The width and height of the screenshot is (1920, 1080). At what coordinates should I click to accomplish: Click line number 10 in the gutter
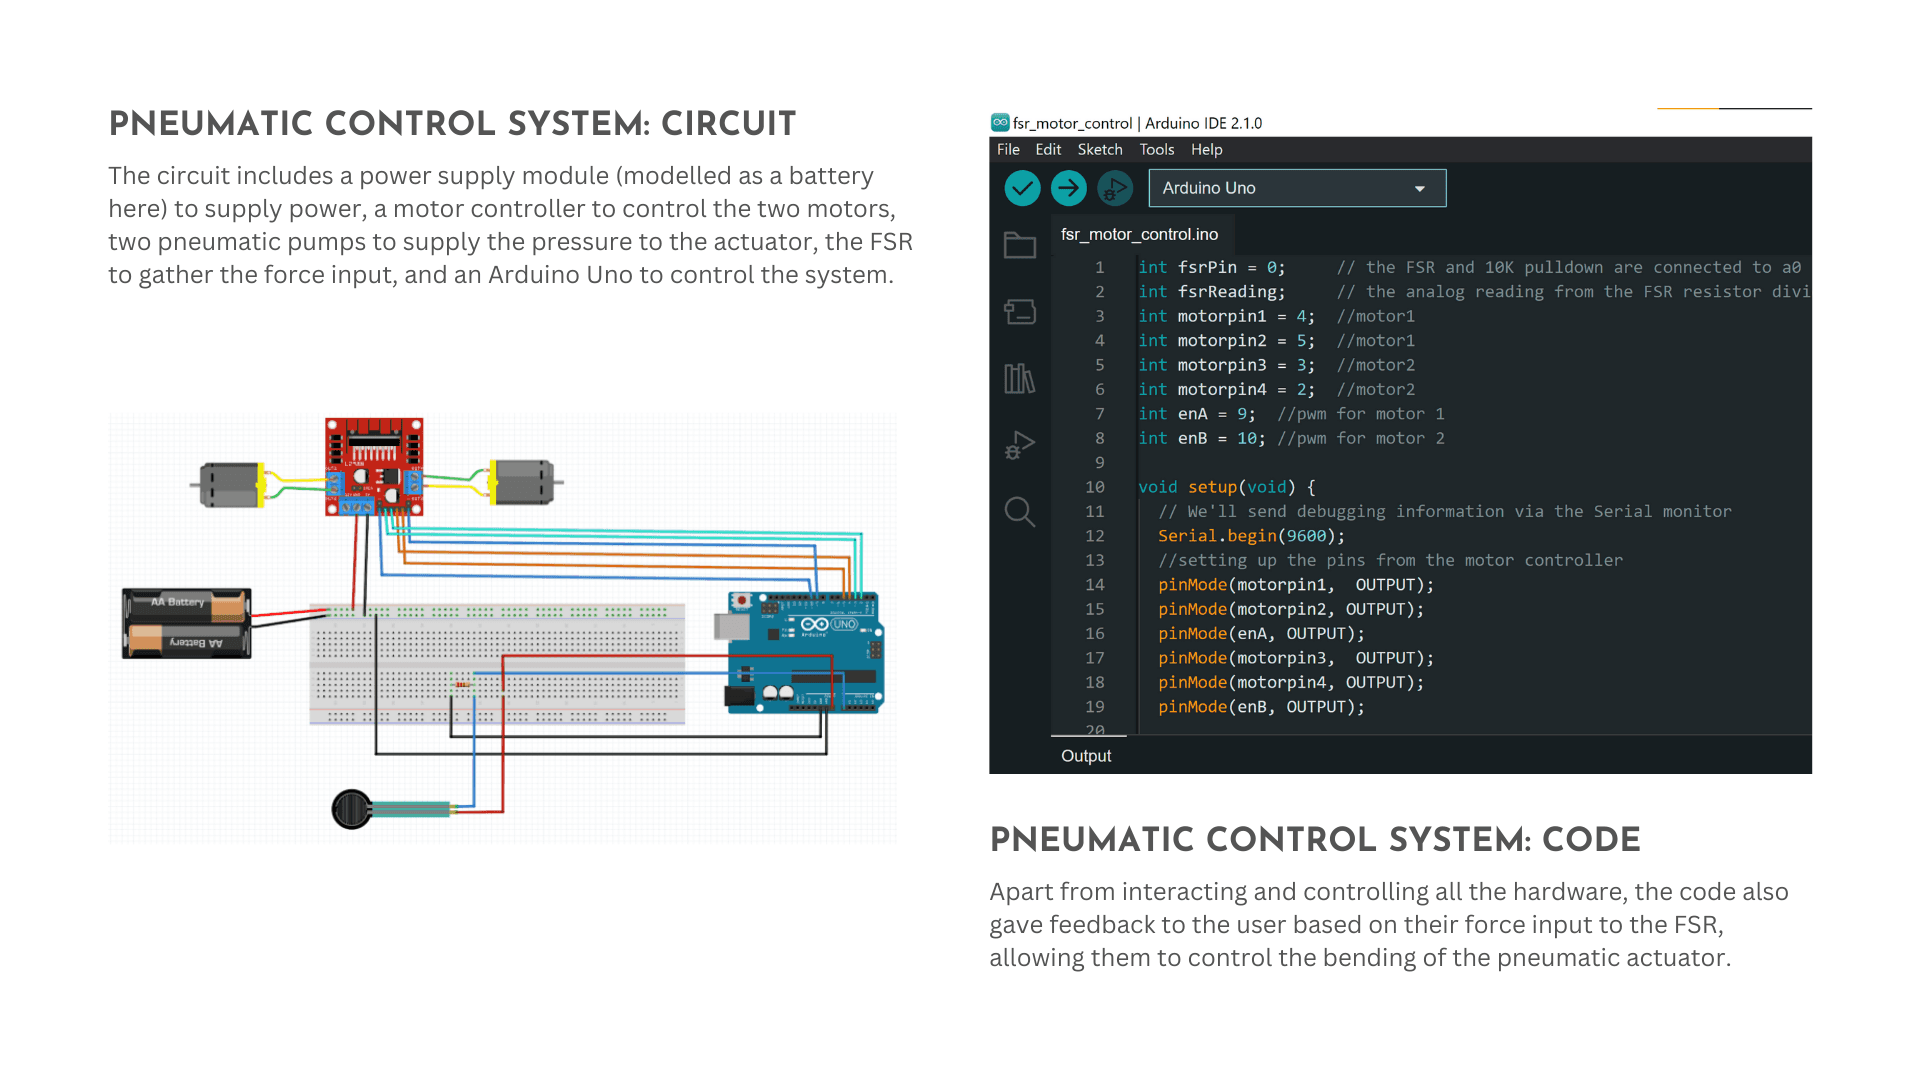tap(1094, 487)
